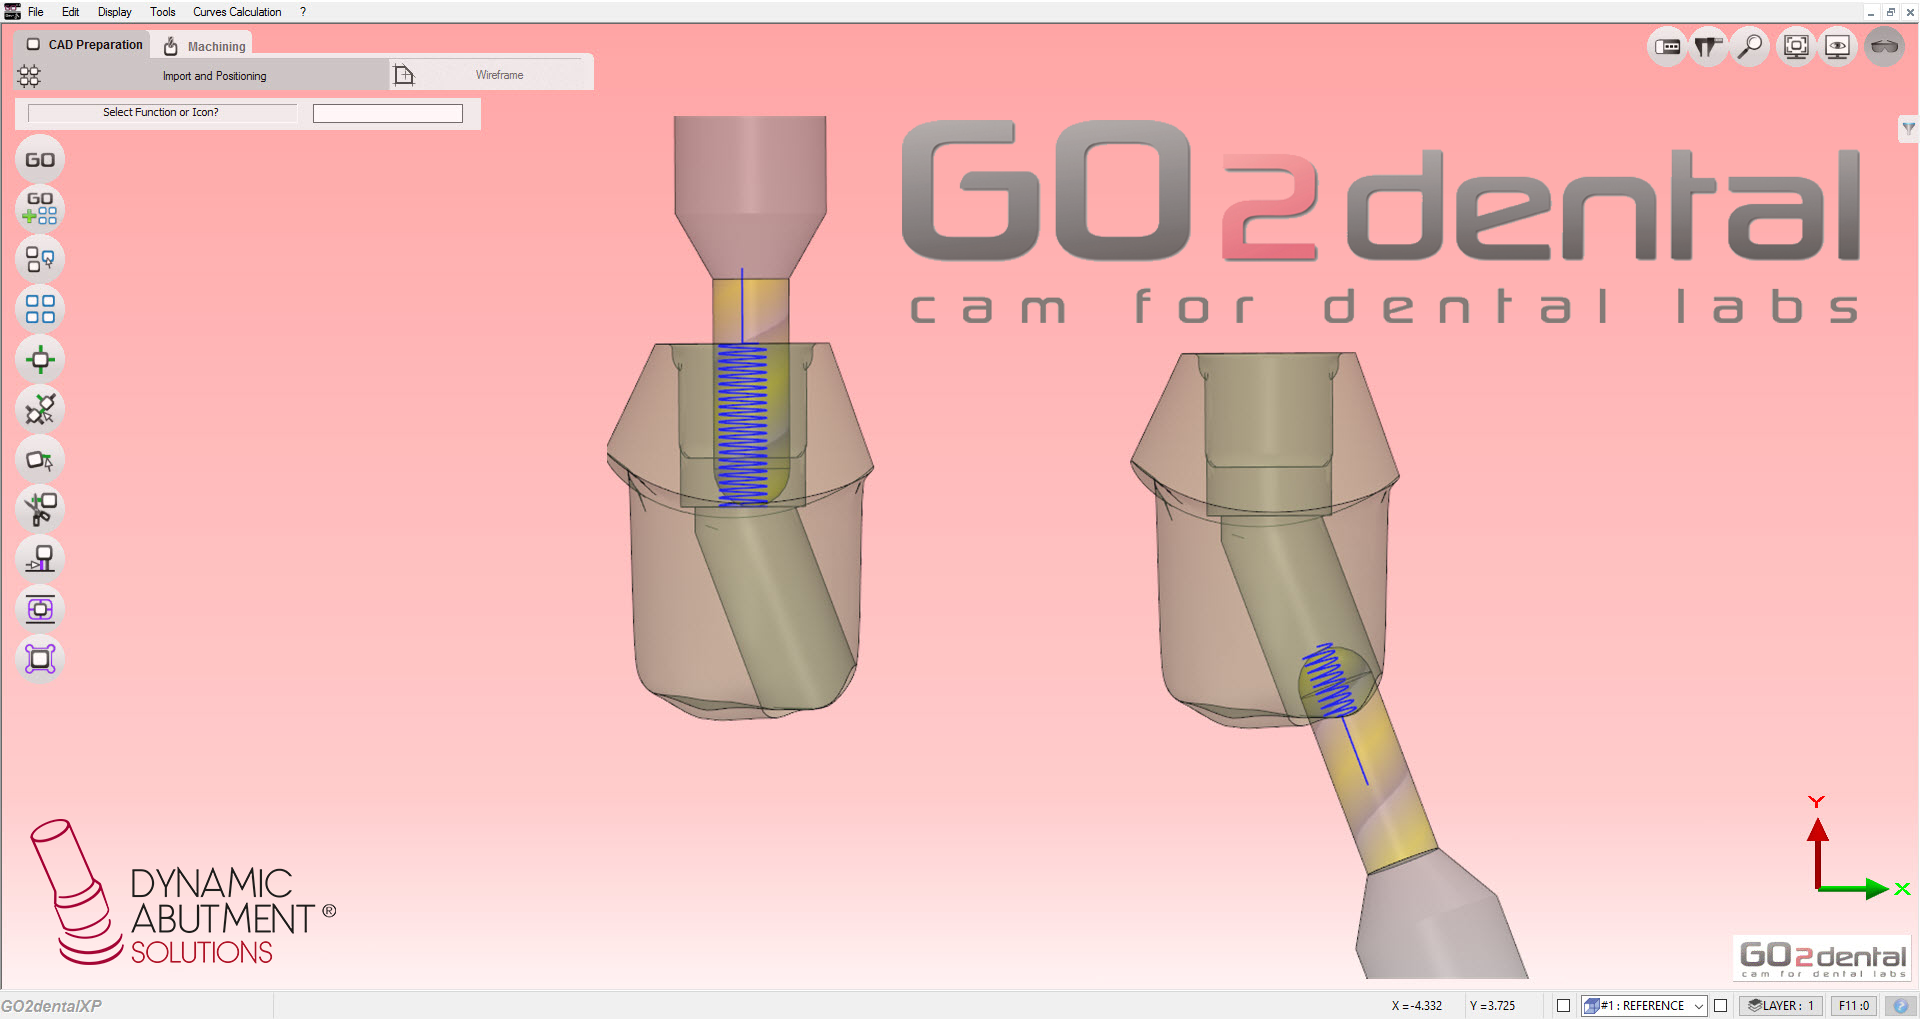The height and width of the screenshot is (1019, 1920).
Task: Enable the 3D glasses stereo view
Action: [x=1884, y=46]
